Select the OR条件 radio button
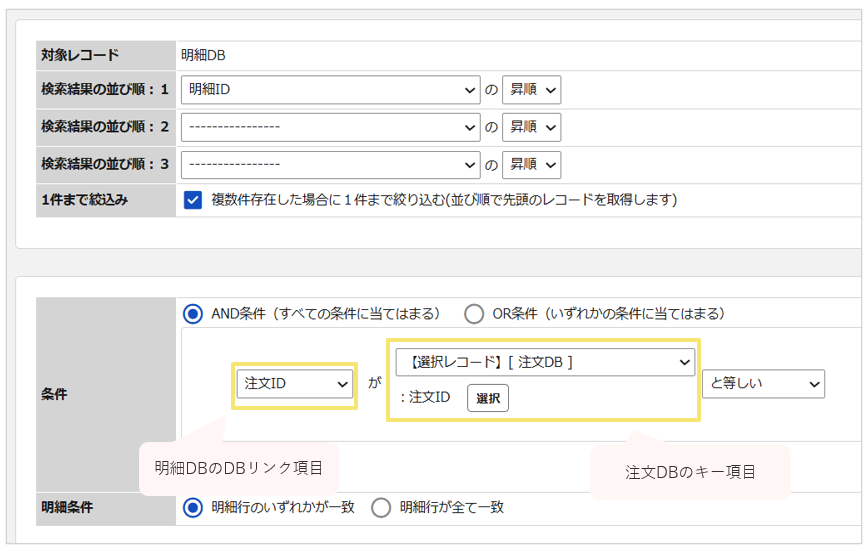The image size is (868, 552). point(474,314)
